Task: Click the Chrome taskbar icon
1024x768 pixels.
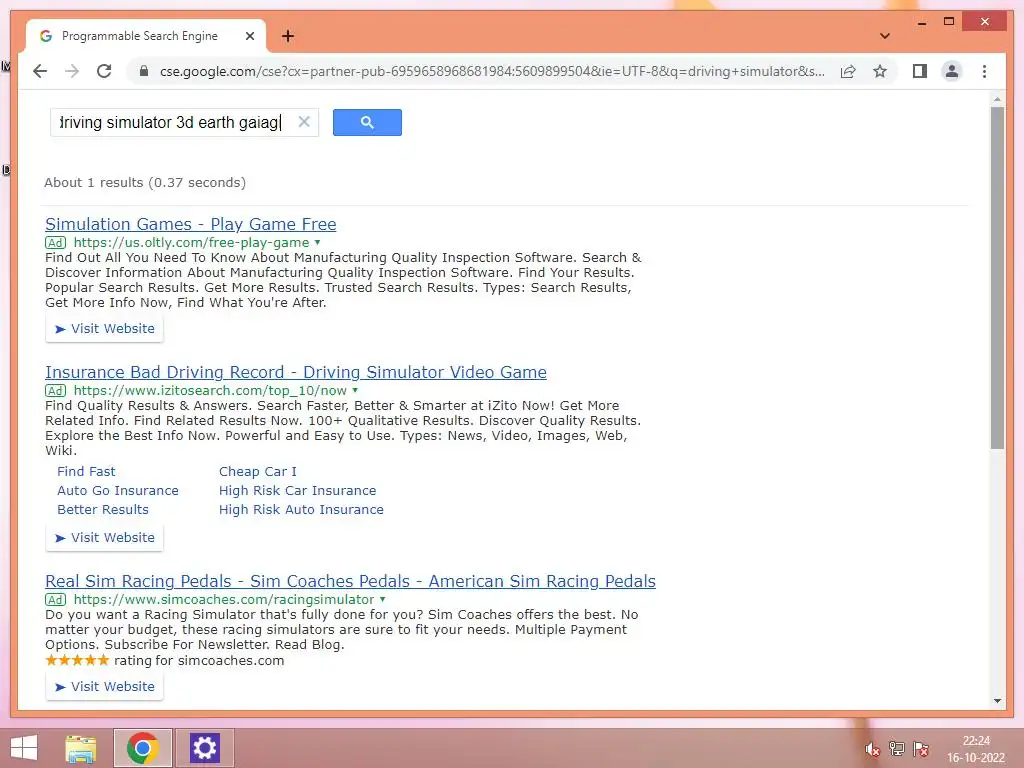Action: 143,748
